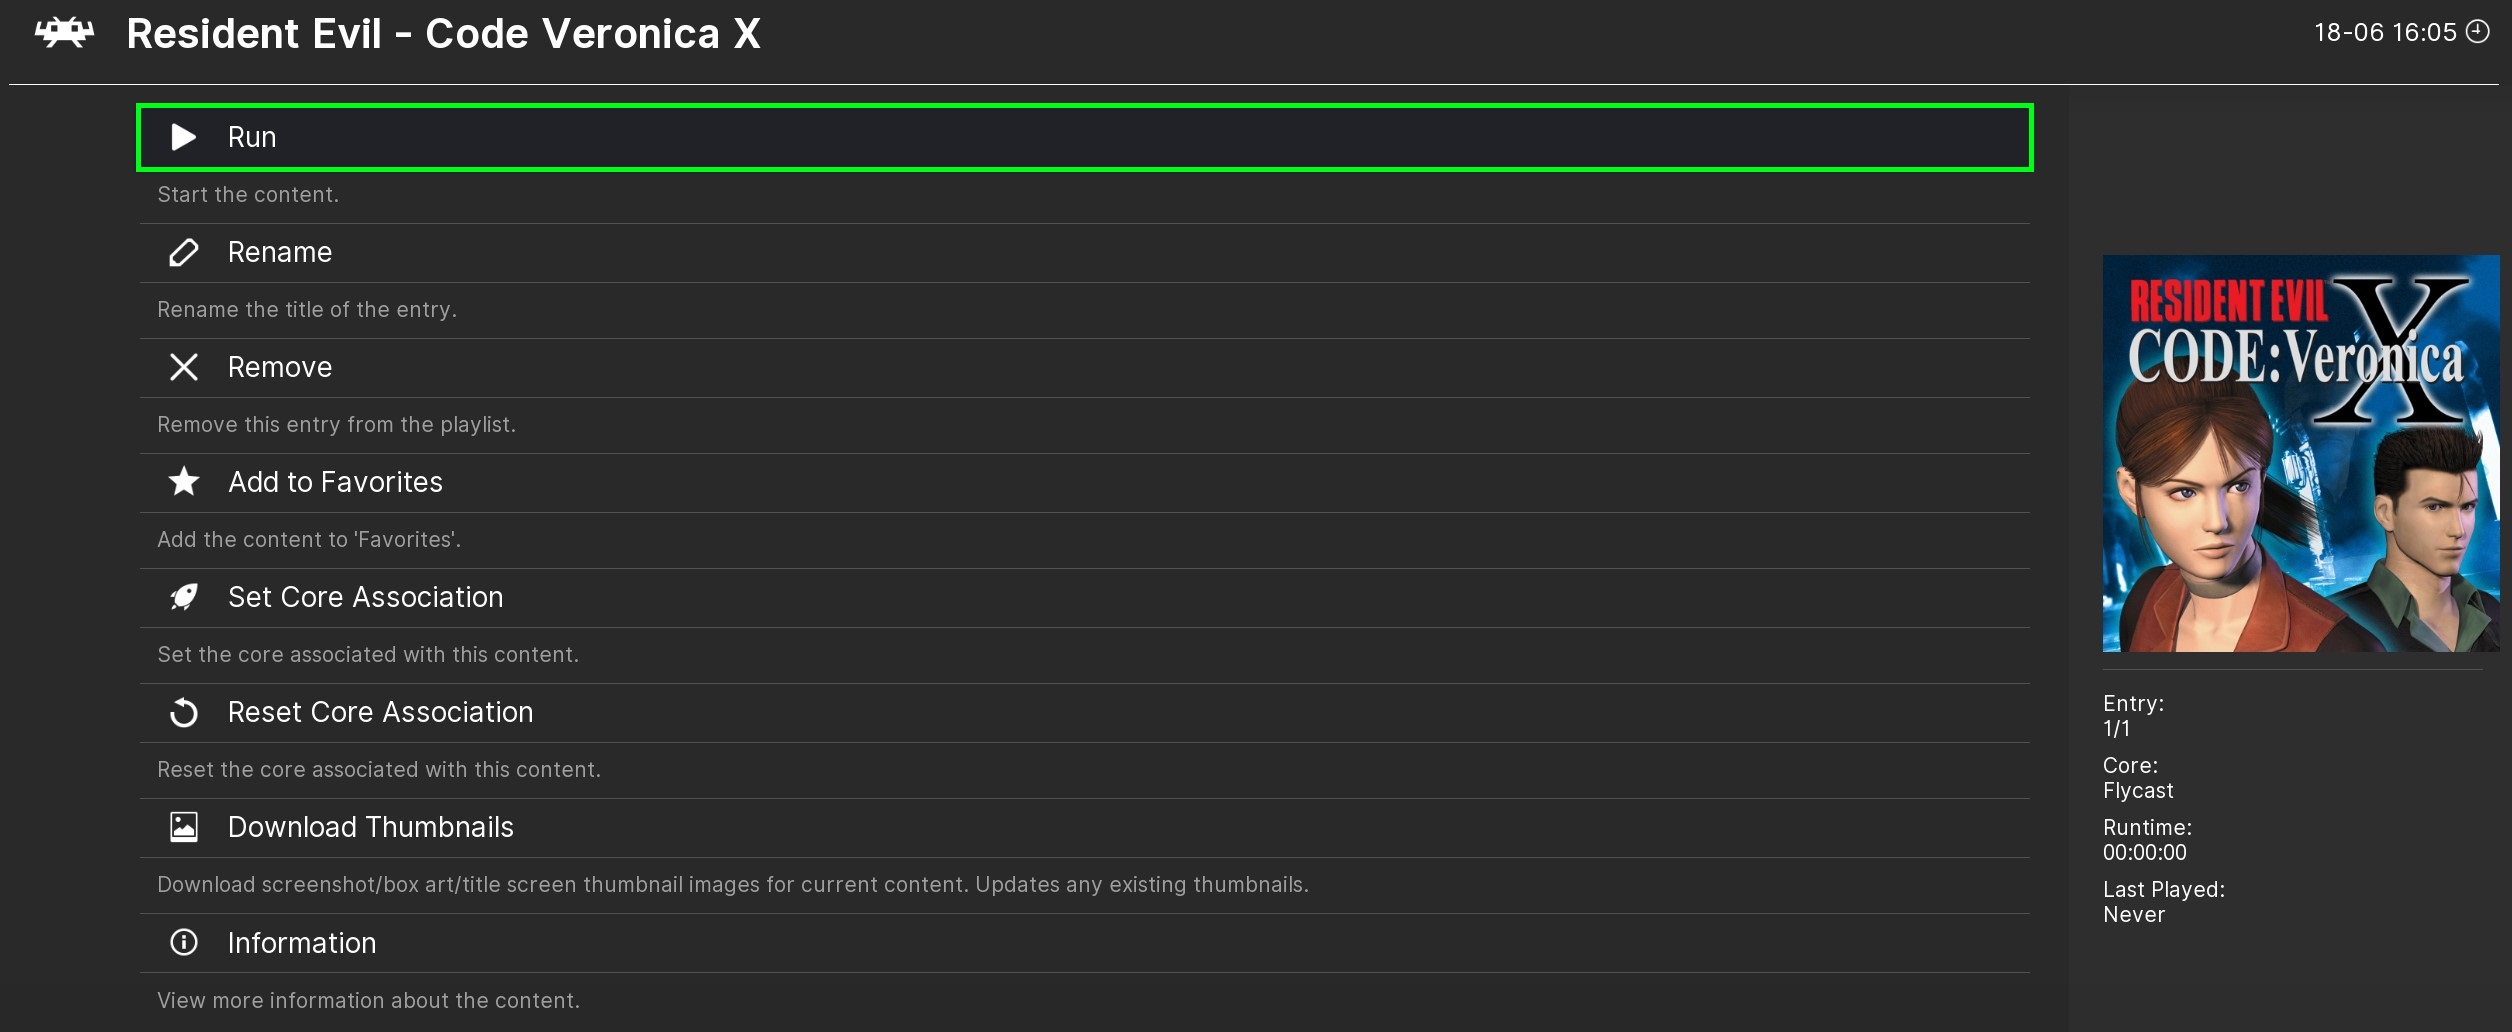Click the Information circle icon

(x=184, y=942)
